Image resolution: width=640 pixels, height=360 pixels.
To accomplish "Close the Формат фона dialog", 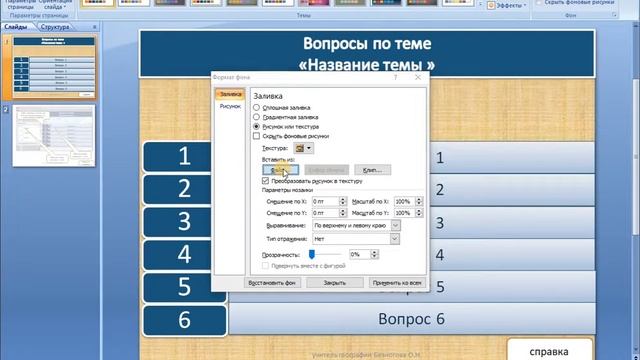I will (x=418, y=77).
